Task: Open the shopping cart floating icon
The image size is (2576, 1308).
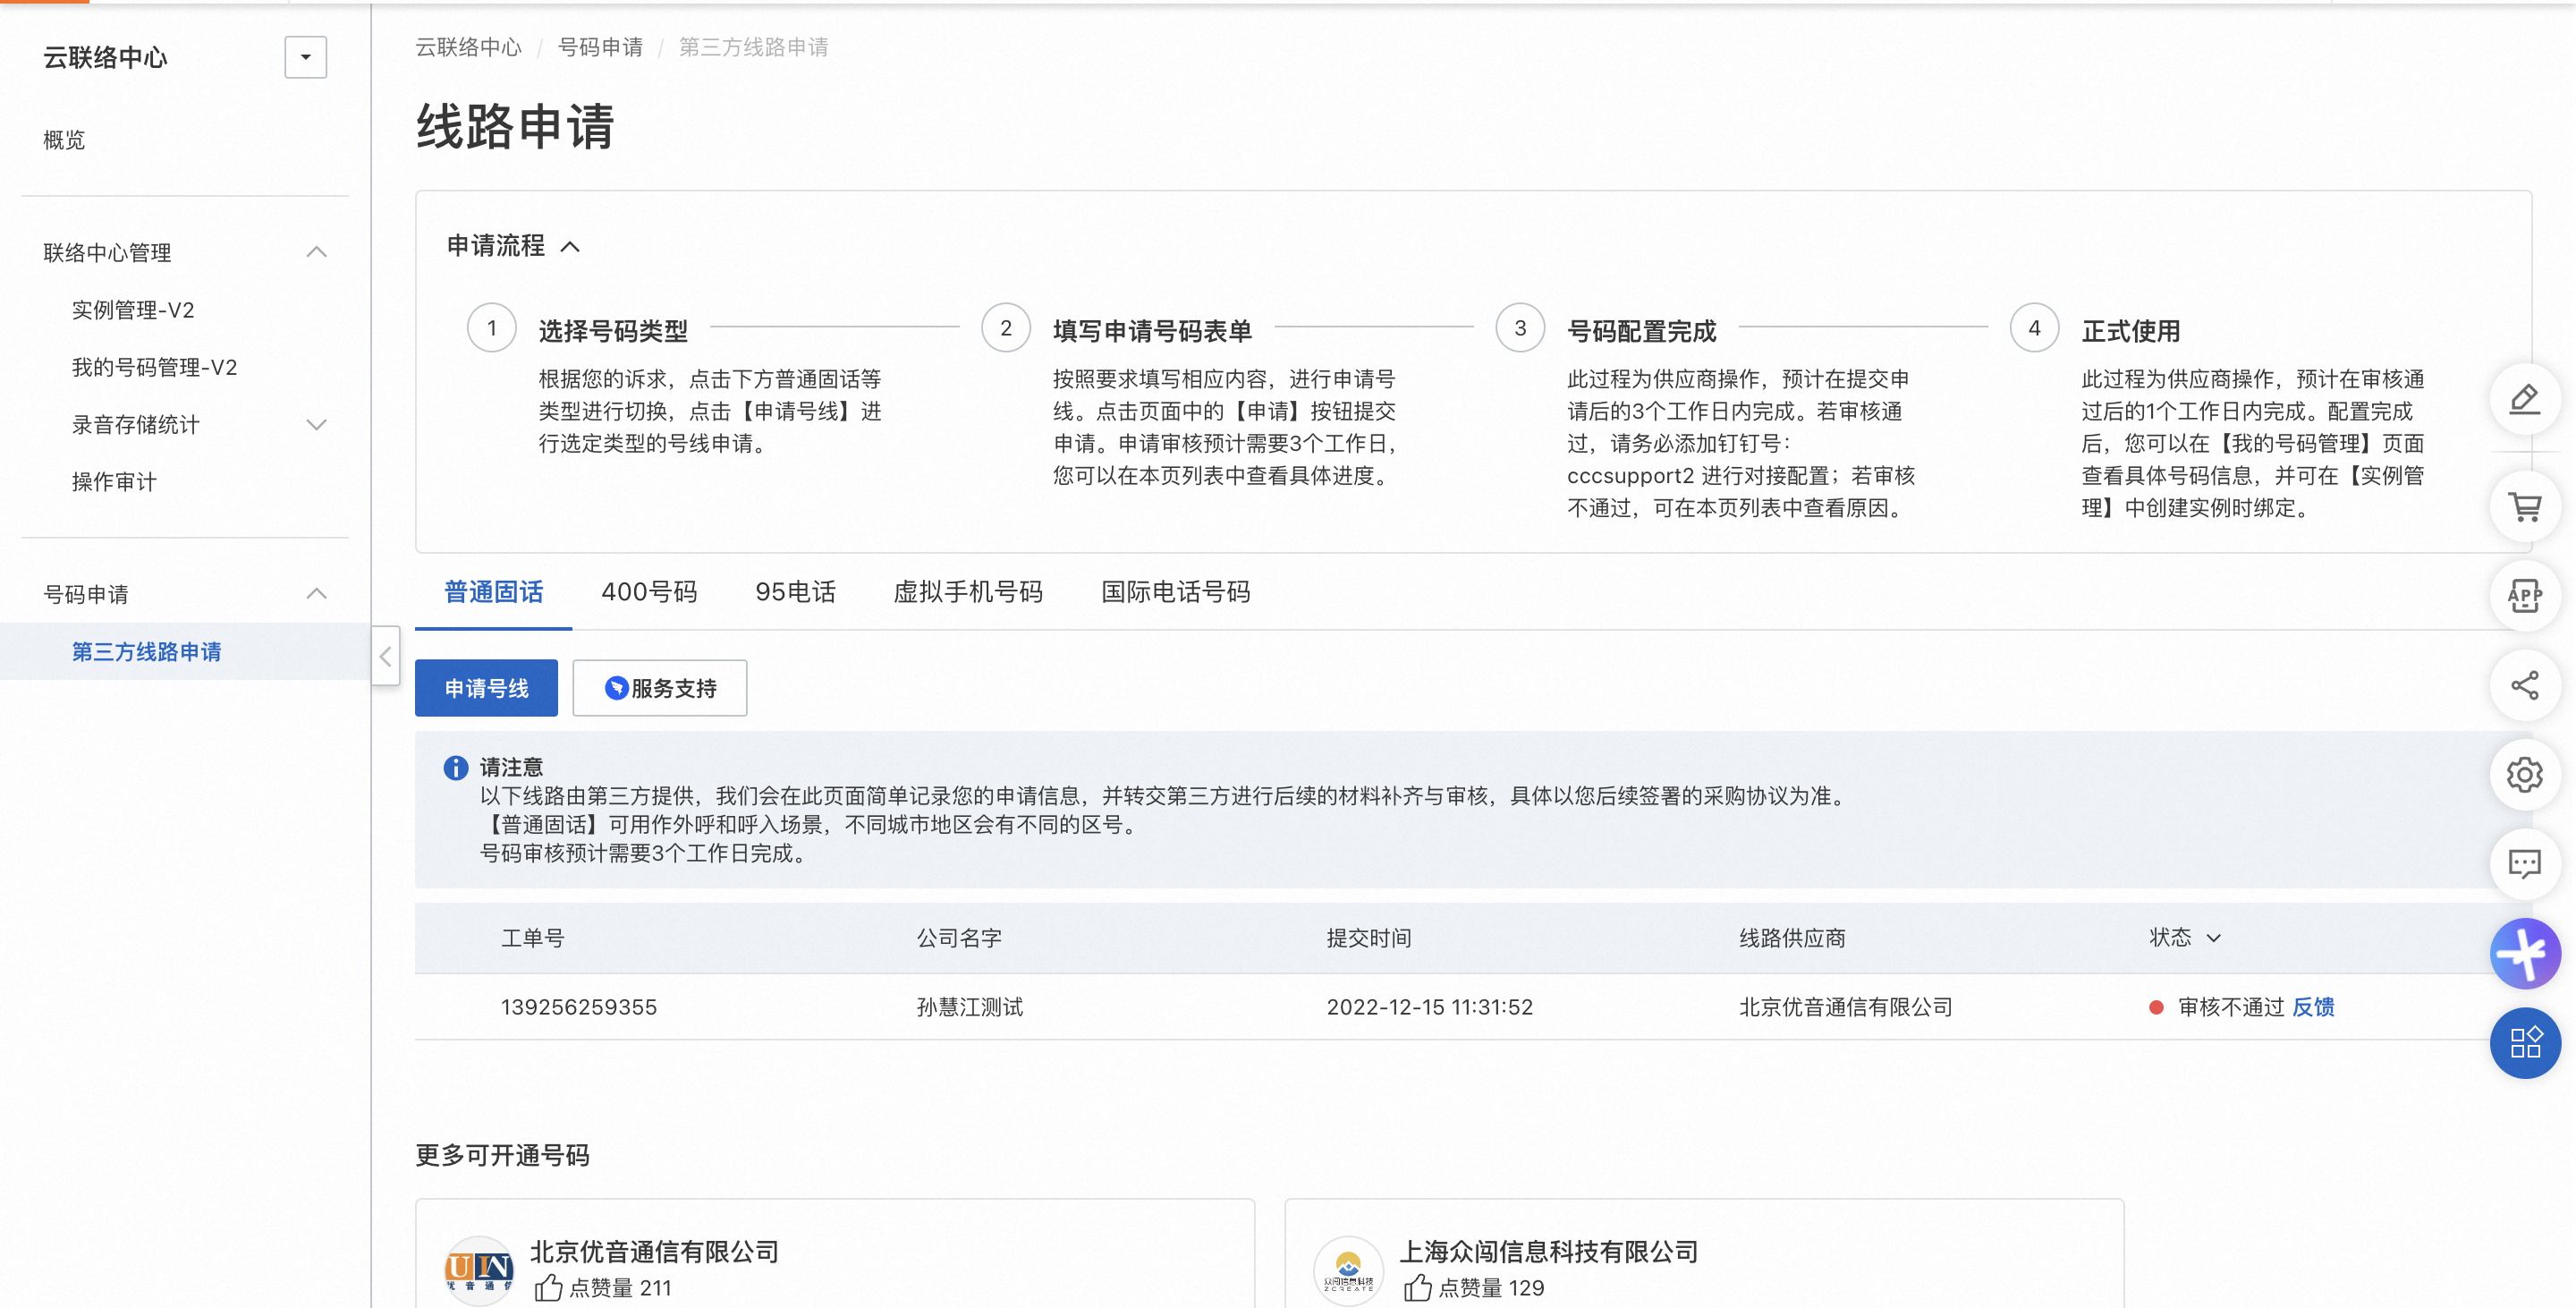Action: [x=2524, y=507]
